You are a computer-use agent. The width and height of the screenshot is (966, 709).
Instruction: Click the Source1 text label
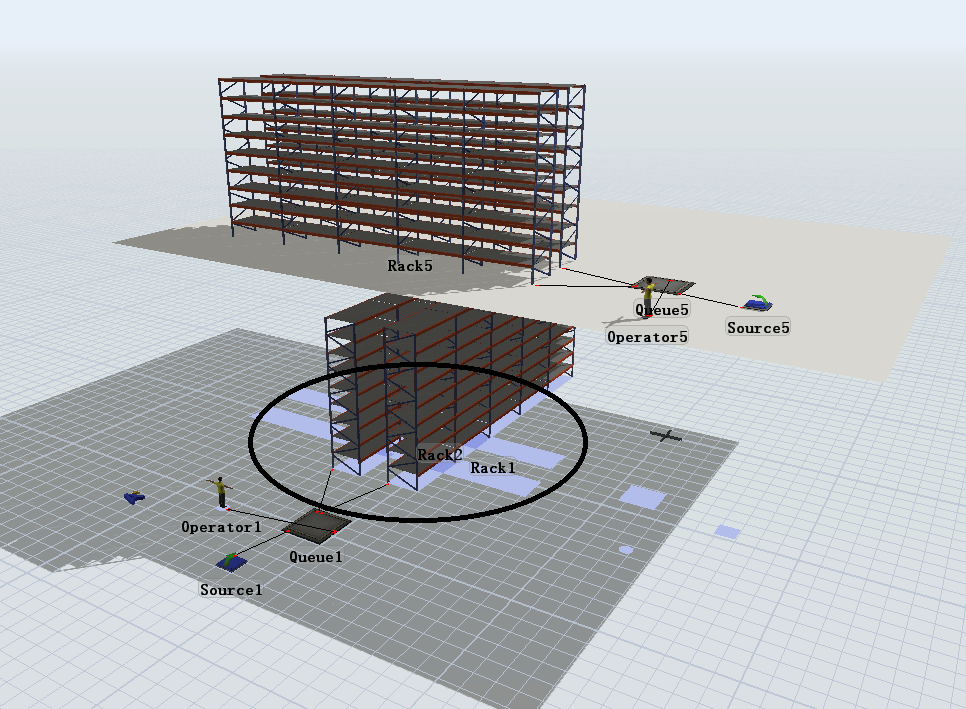point(231,590)
